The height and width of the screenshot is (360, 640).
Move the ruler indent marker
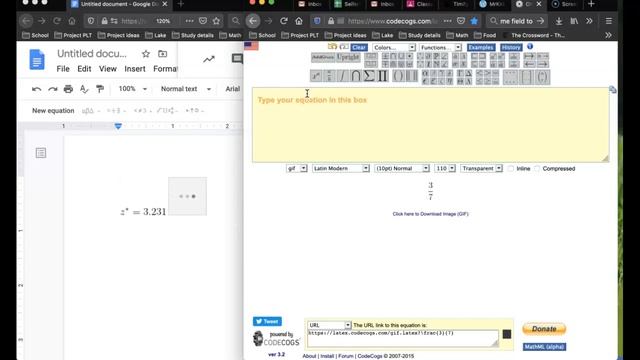point(118,127)
